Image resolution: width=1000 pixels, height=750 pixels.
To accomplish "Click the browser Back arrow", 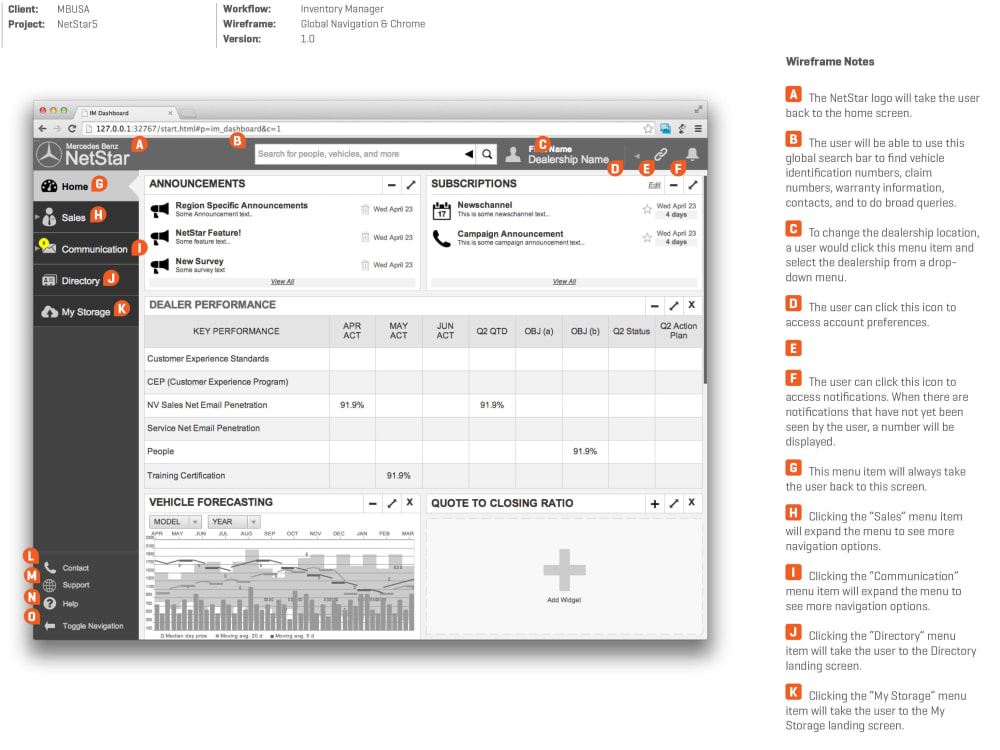I will click(43, 129).
